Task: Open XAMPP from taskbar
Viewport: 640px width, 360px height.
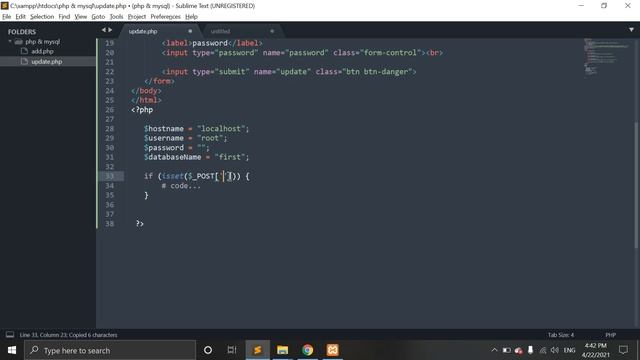Action: 332,350
